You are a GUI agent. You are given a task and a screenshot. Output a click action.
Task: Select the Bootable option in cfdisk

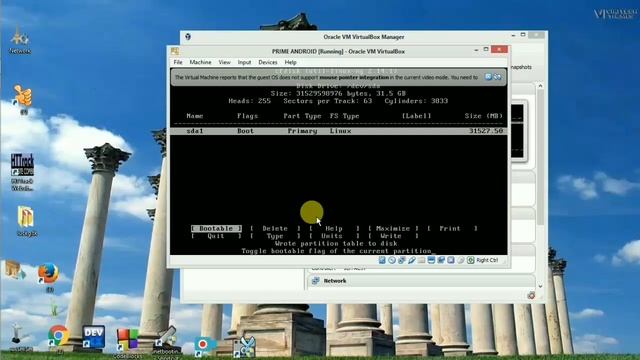pos(216,229)
